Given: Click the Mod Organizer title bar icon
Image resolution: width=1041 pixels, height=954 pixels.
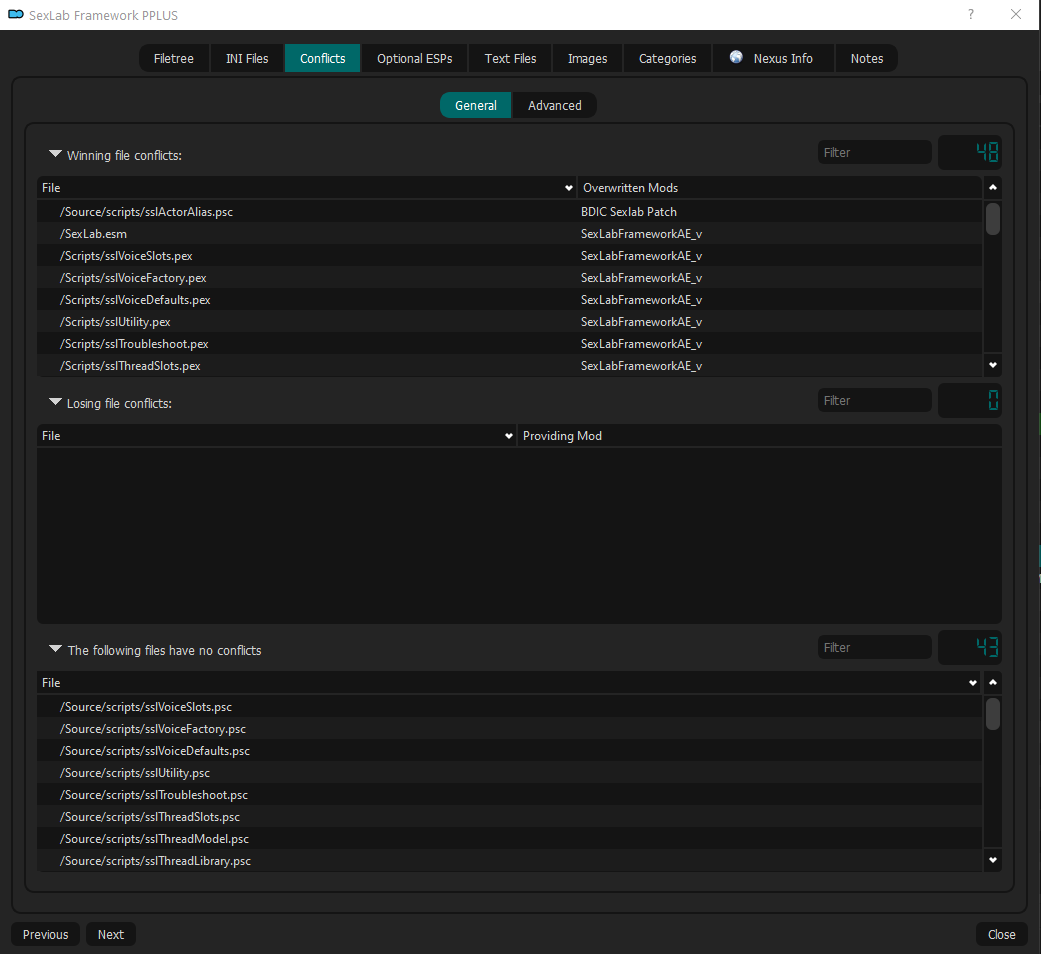Looking at the screenshot, I should point(15,14).
